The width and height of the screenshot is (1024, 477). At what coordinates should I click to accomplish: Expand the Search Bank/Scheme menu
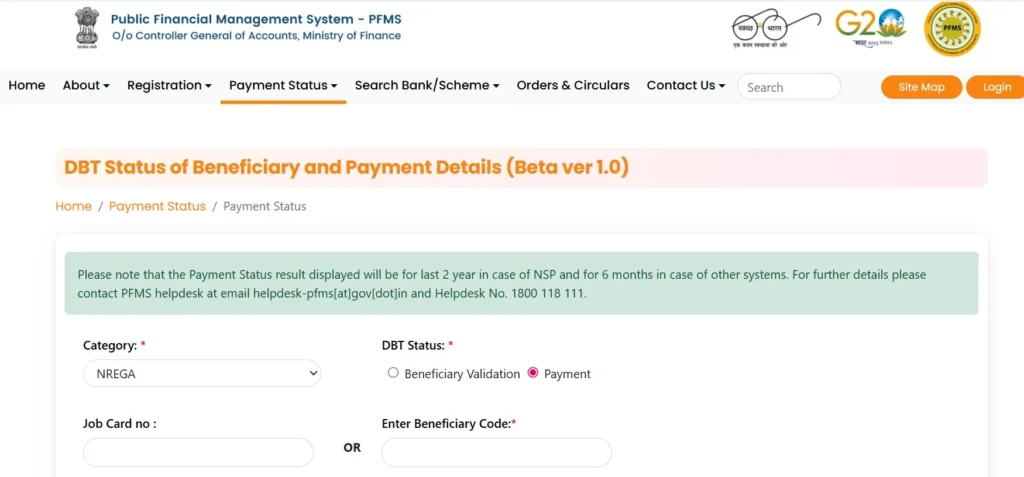click(x=427, y=86)
